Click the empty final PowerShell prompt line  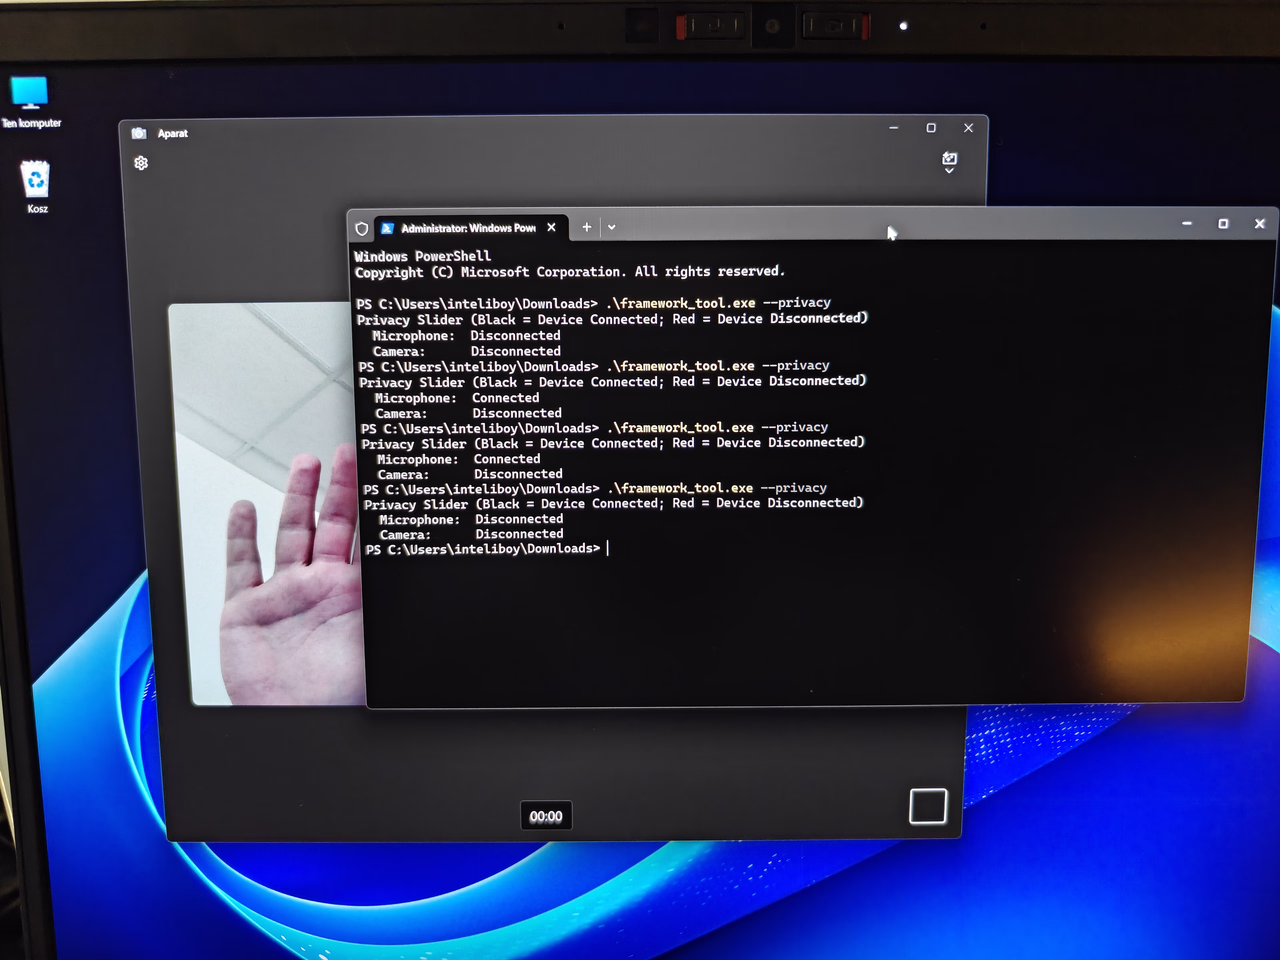click(x=487, y=549)
